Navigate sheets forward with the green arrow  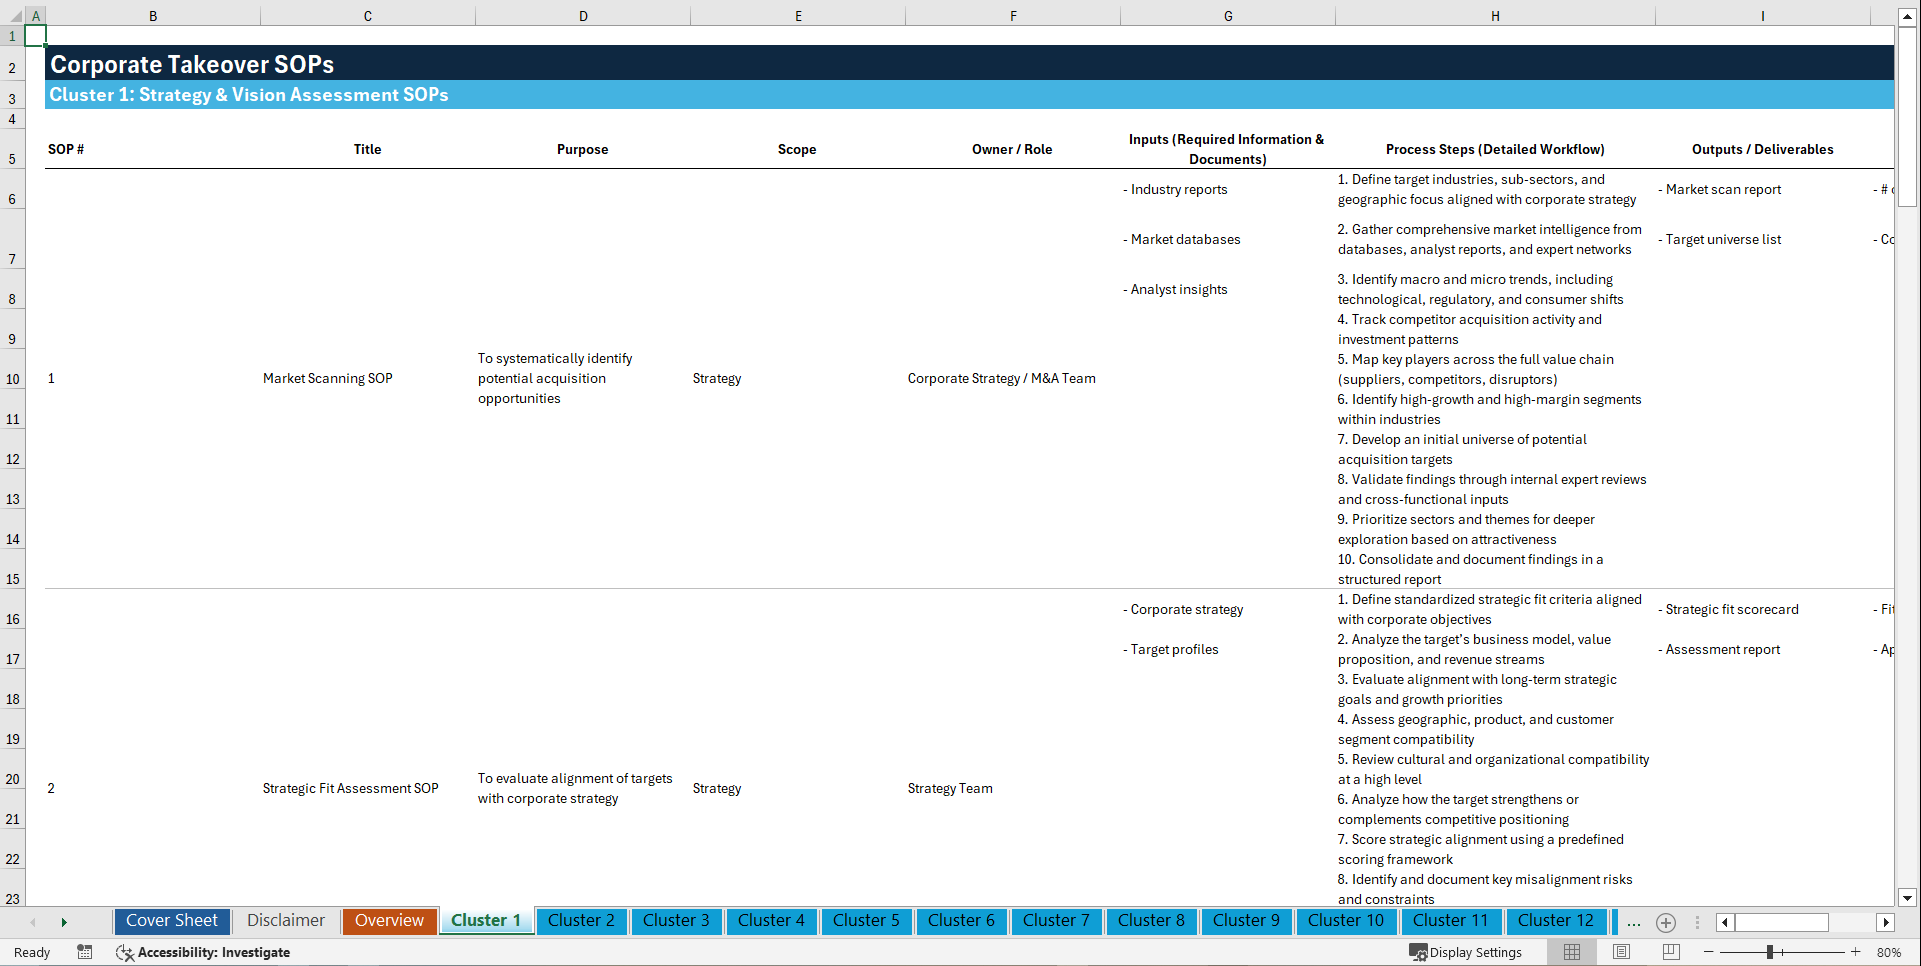point(64,922)
